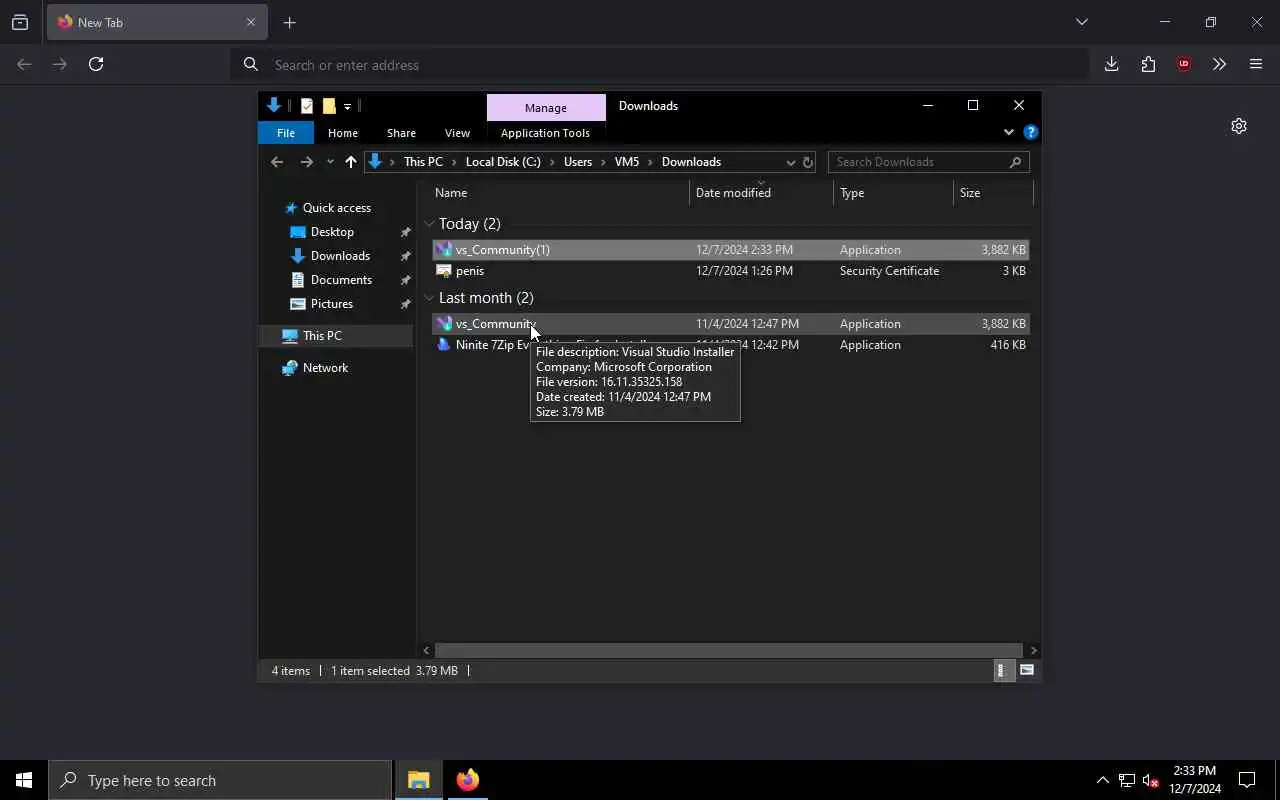
Task: Click the muted volume tray icon
Action: [x=1150, y=780]
